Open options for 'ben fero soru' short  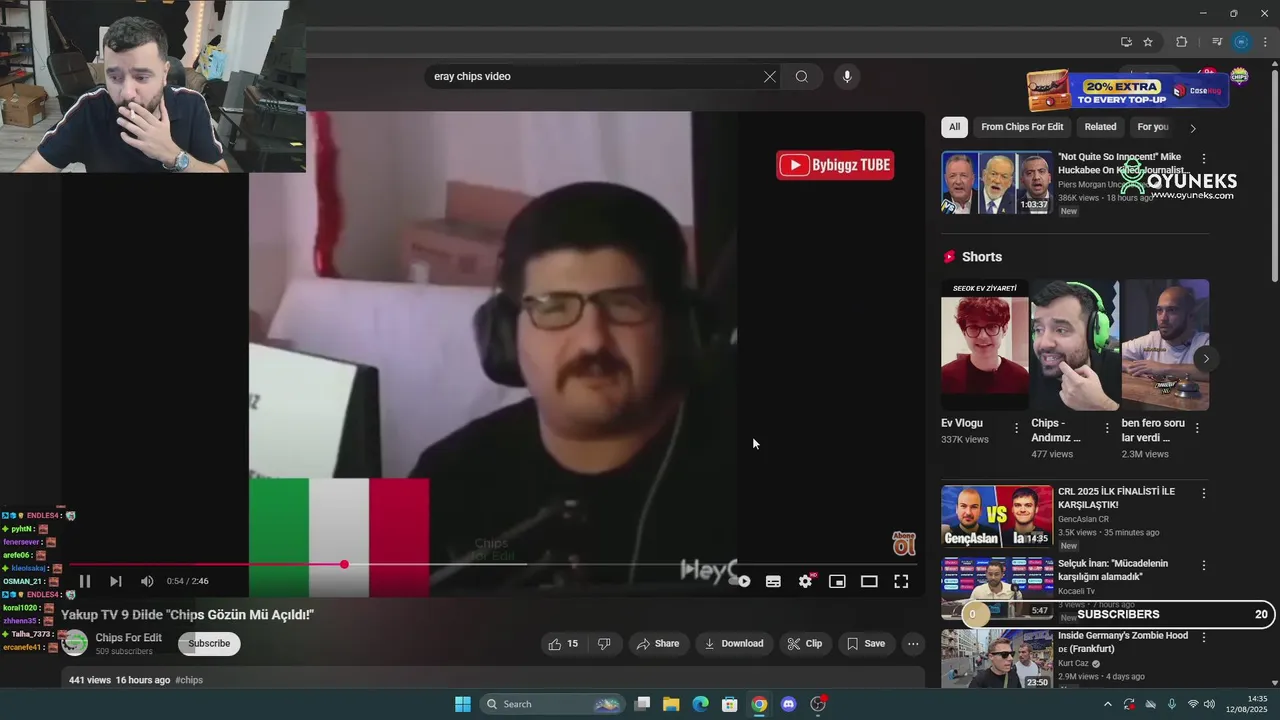click(x=1197, y=428)
